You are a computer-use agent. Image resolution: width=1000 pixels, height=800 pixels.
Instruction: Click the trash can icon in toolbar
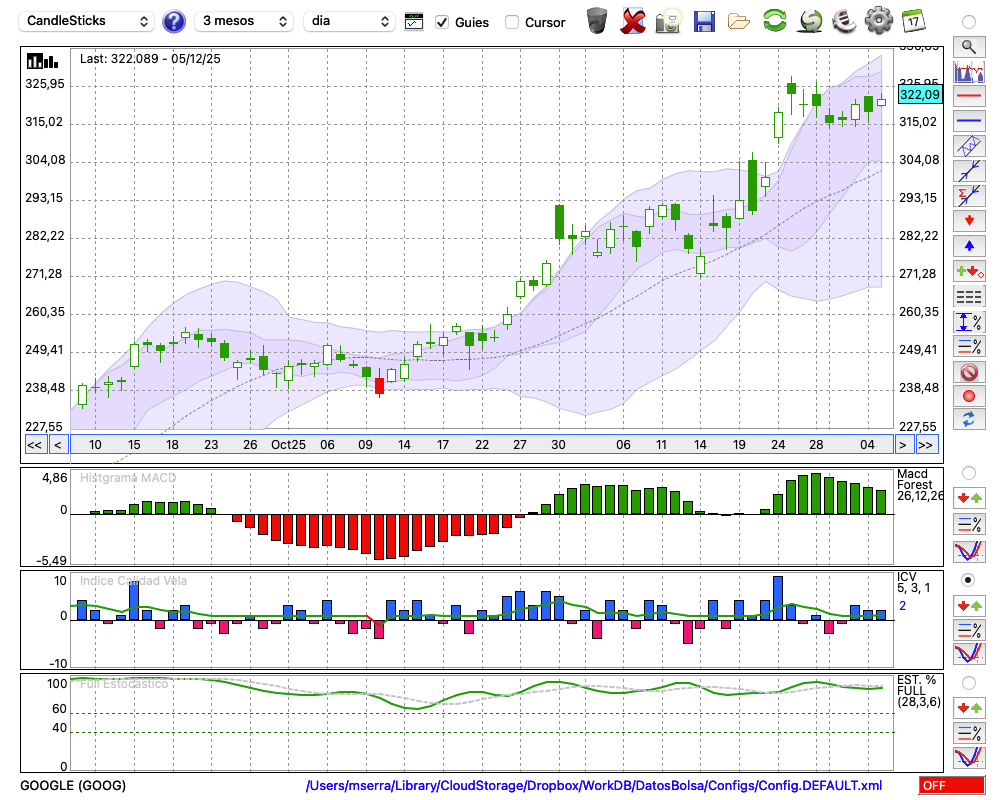597,21
